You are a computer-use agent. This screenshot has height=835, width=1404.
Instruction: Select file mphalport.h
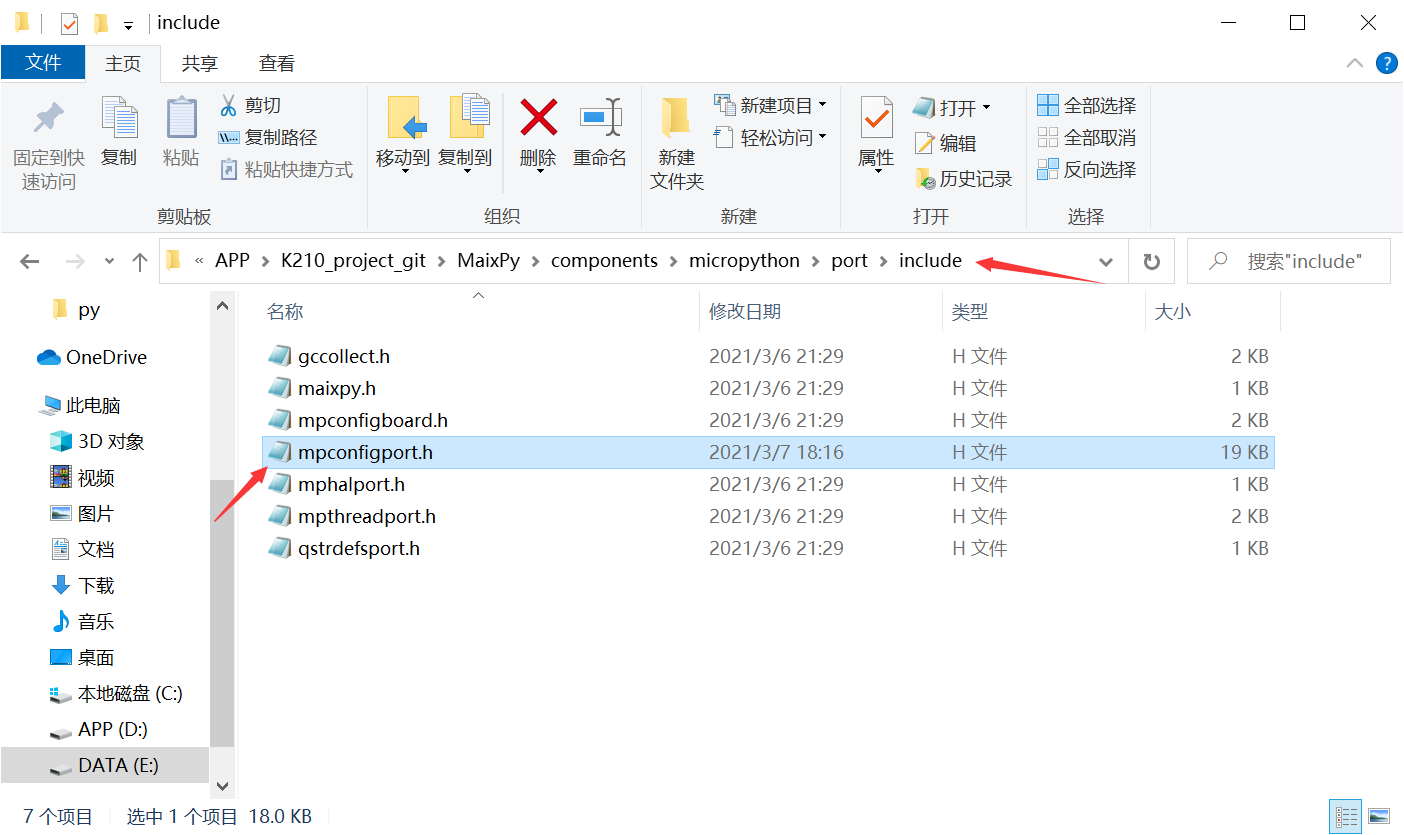tap(768, 484)
